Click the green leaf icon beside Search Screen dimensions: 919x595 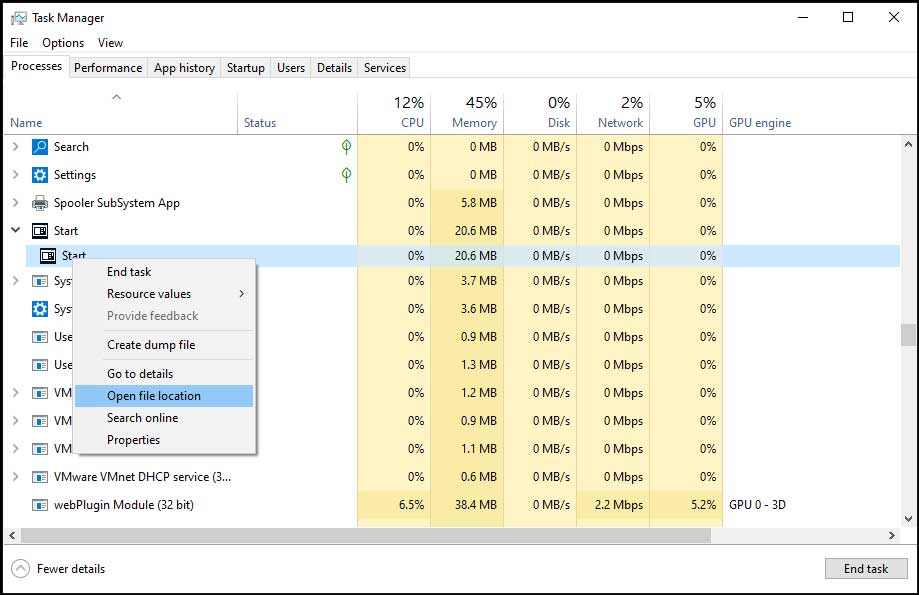(x=345, y=147)
